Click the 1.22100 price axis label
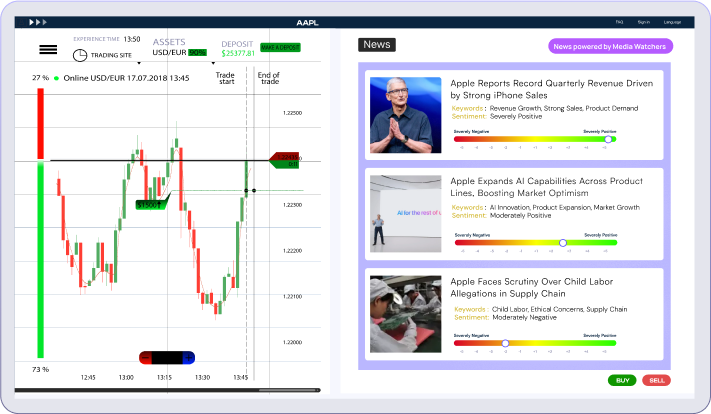The width and height of the screenshot is (711, 414). (292, 297)
